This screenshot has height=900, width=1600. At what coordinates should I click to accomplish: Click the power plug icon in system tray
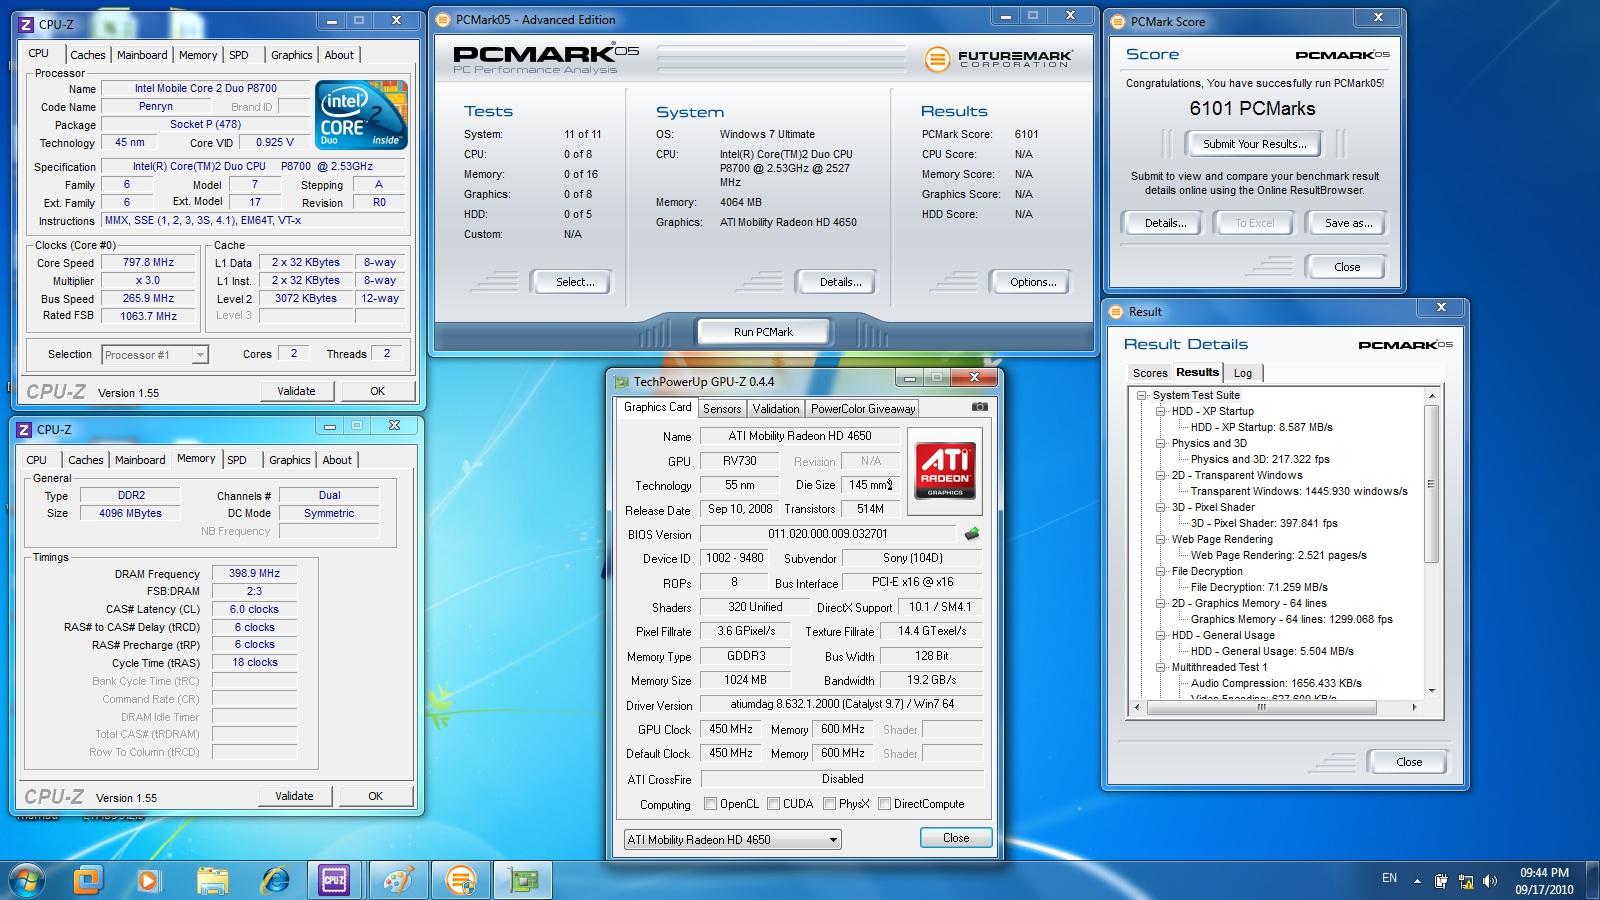1441,881
